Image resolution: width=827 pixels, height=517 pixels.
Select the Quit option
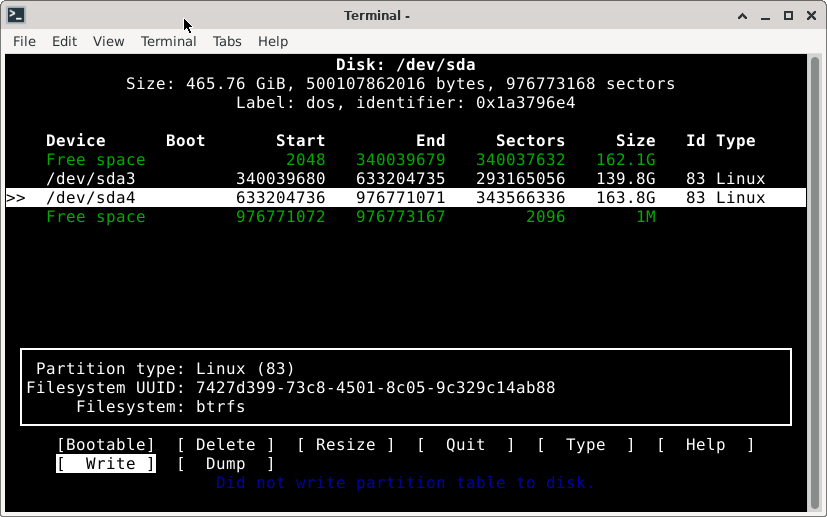pyautogui.click(x=465, y=445)
